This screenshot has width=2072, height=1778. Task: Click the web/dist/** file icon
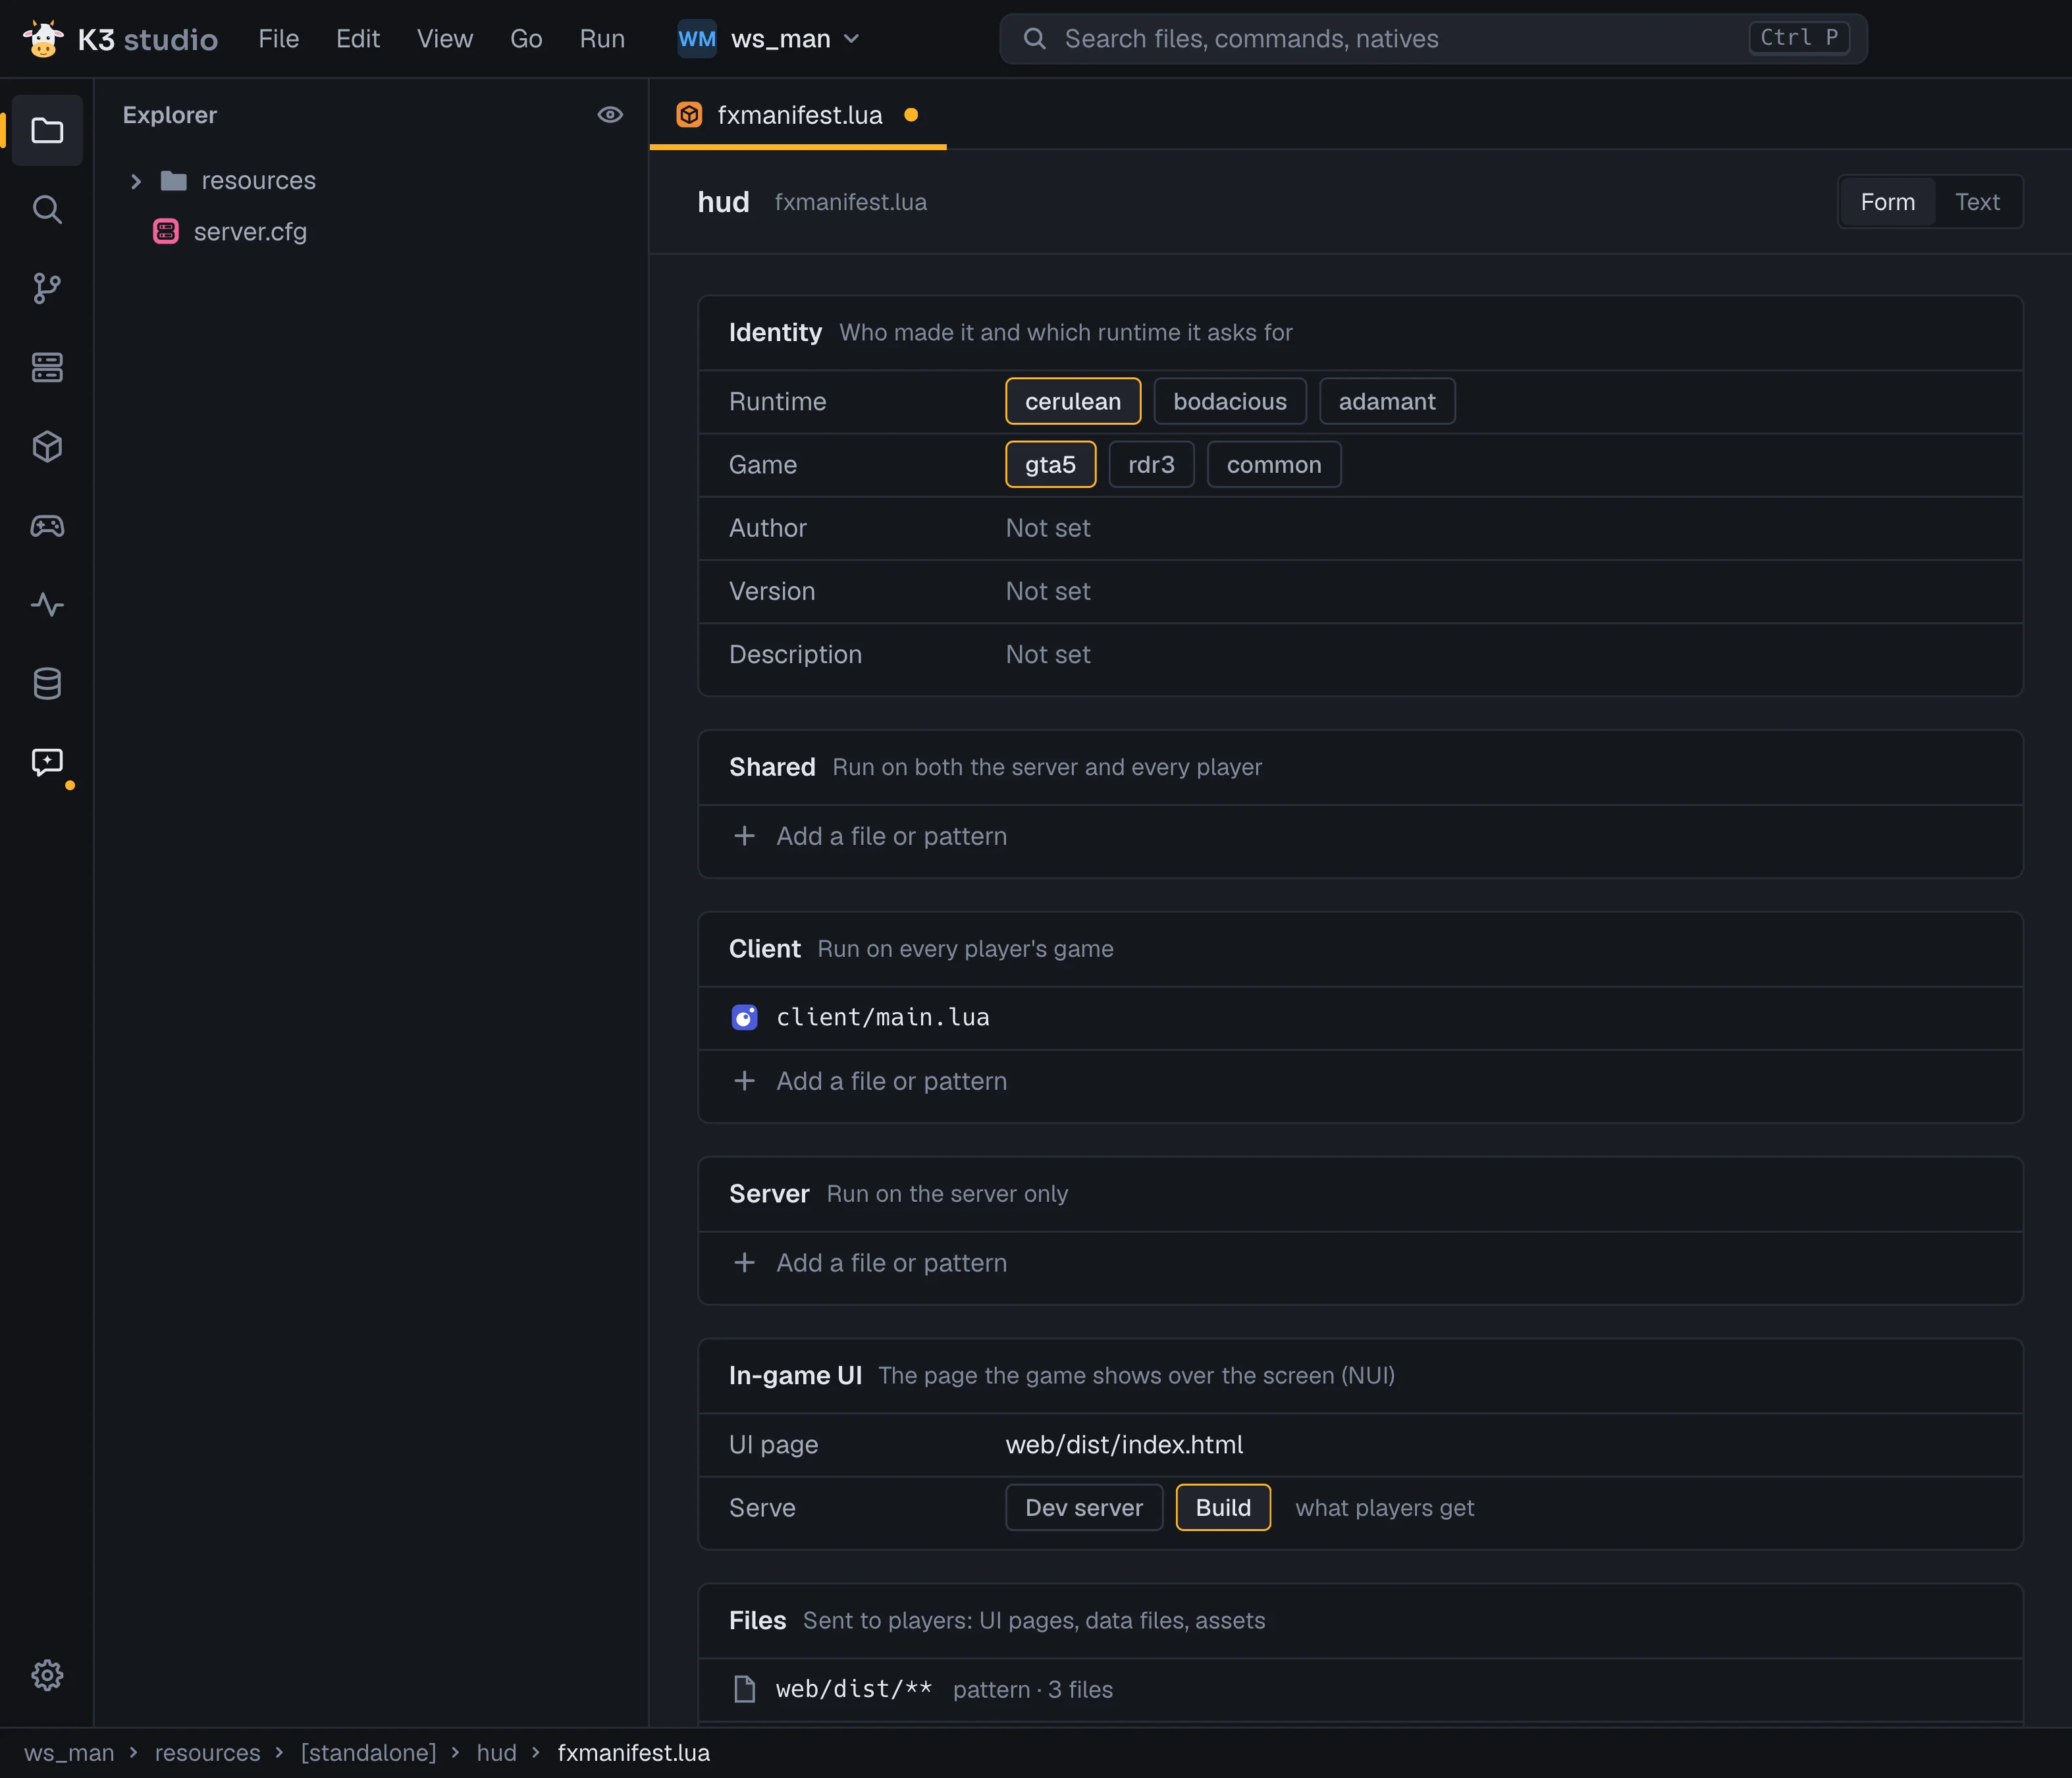click(x=744, y=1689)
